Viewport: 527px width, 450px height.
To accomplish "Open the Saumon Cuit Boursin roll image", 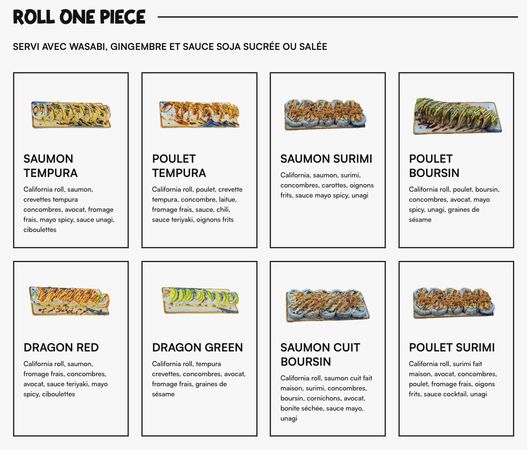I will (328, 305).
